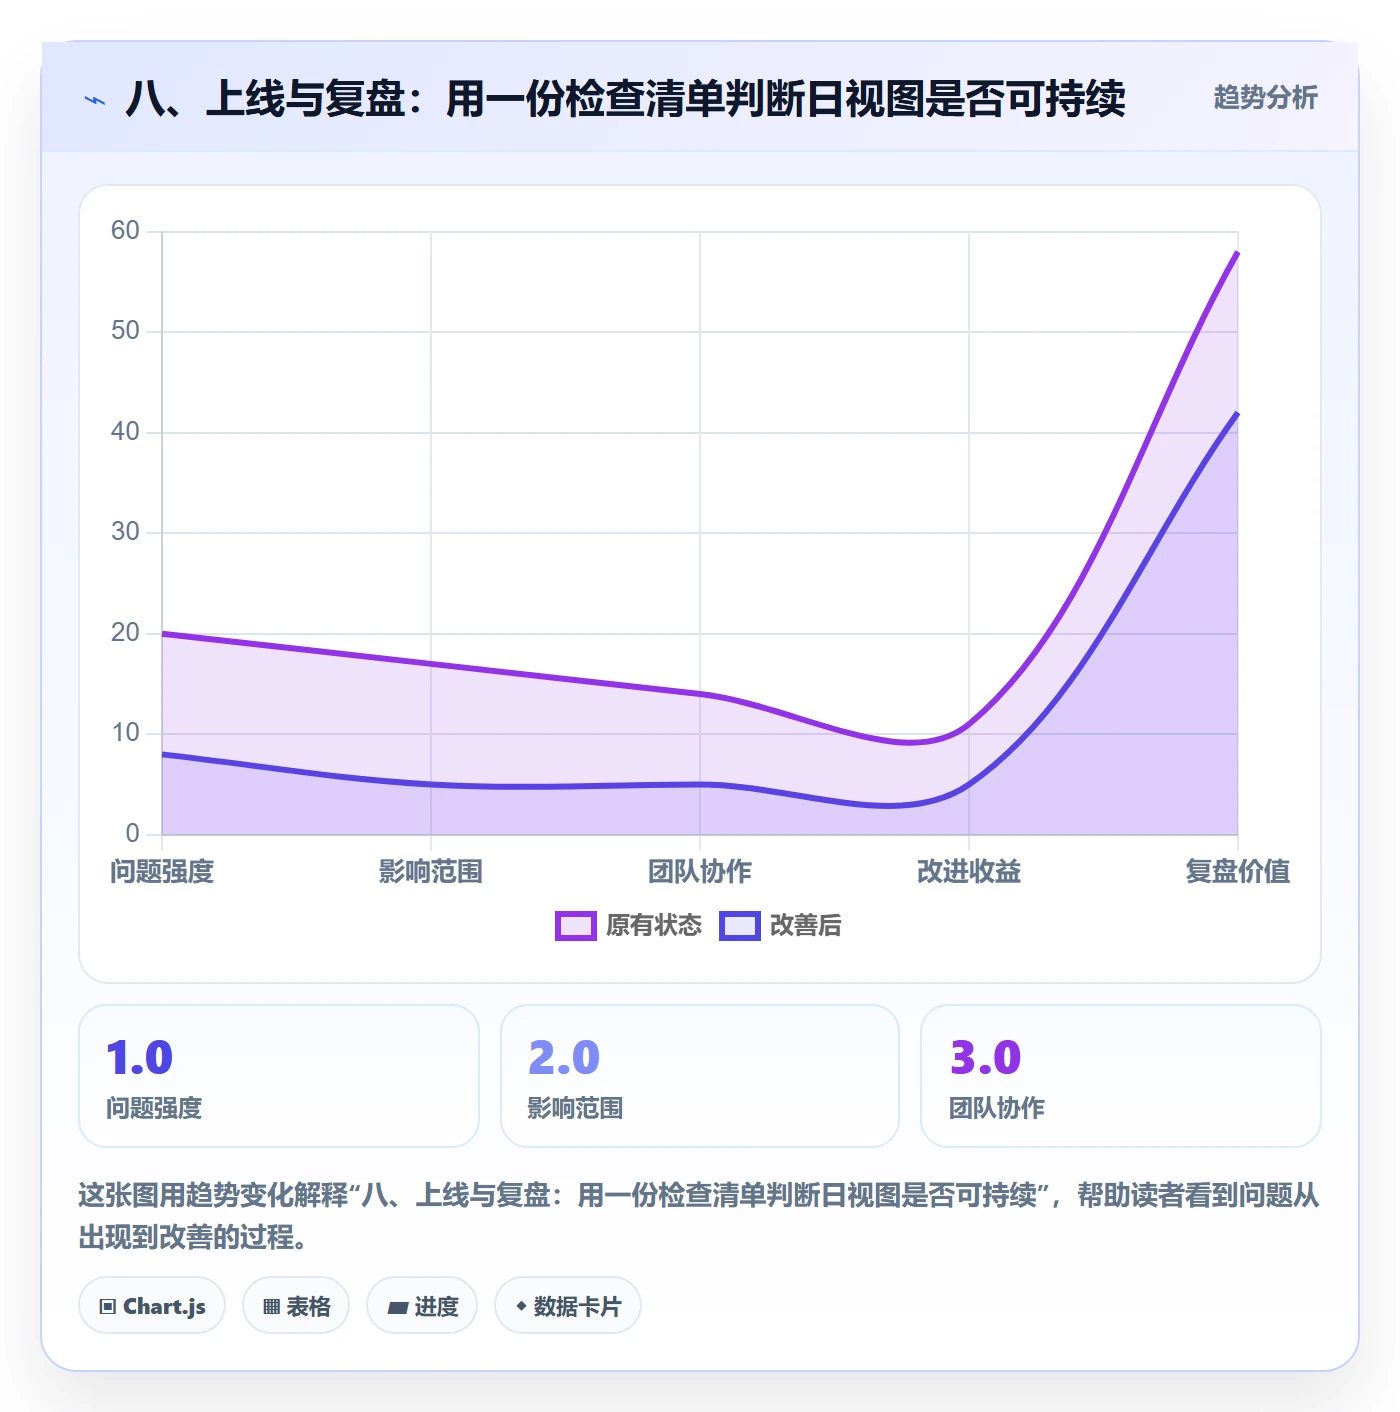The height and width of the screenshot is (1412, 1400).
Task: Click the bar icon in the 进度 tag
Action: (398, 1307)
